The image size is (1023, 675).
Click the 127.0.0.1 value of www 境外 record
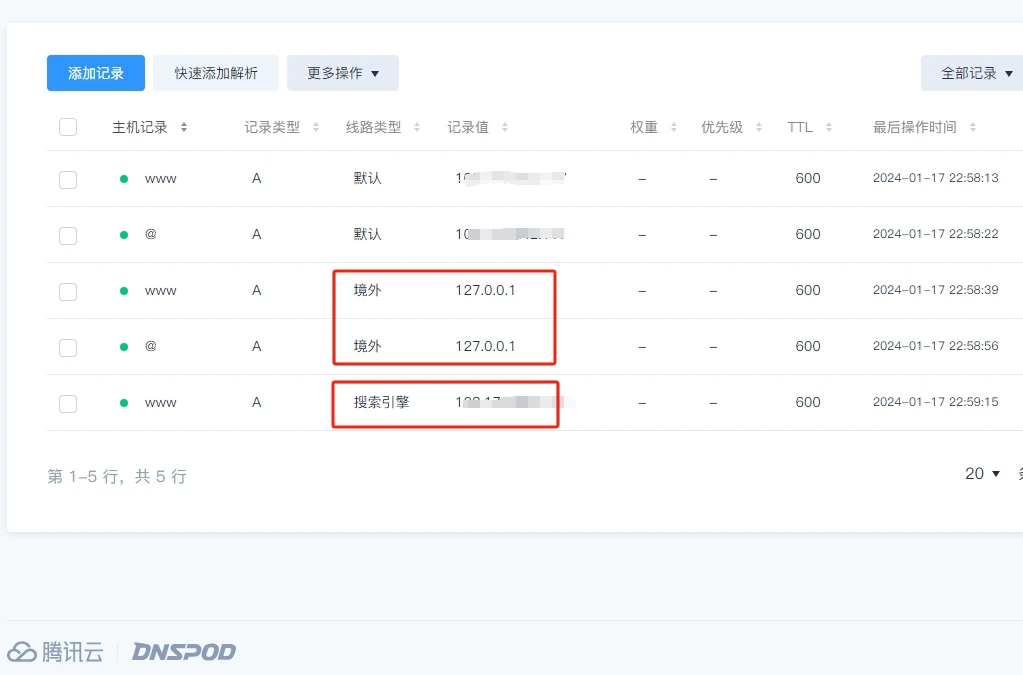point(485,291)
